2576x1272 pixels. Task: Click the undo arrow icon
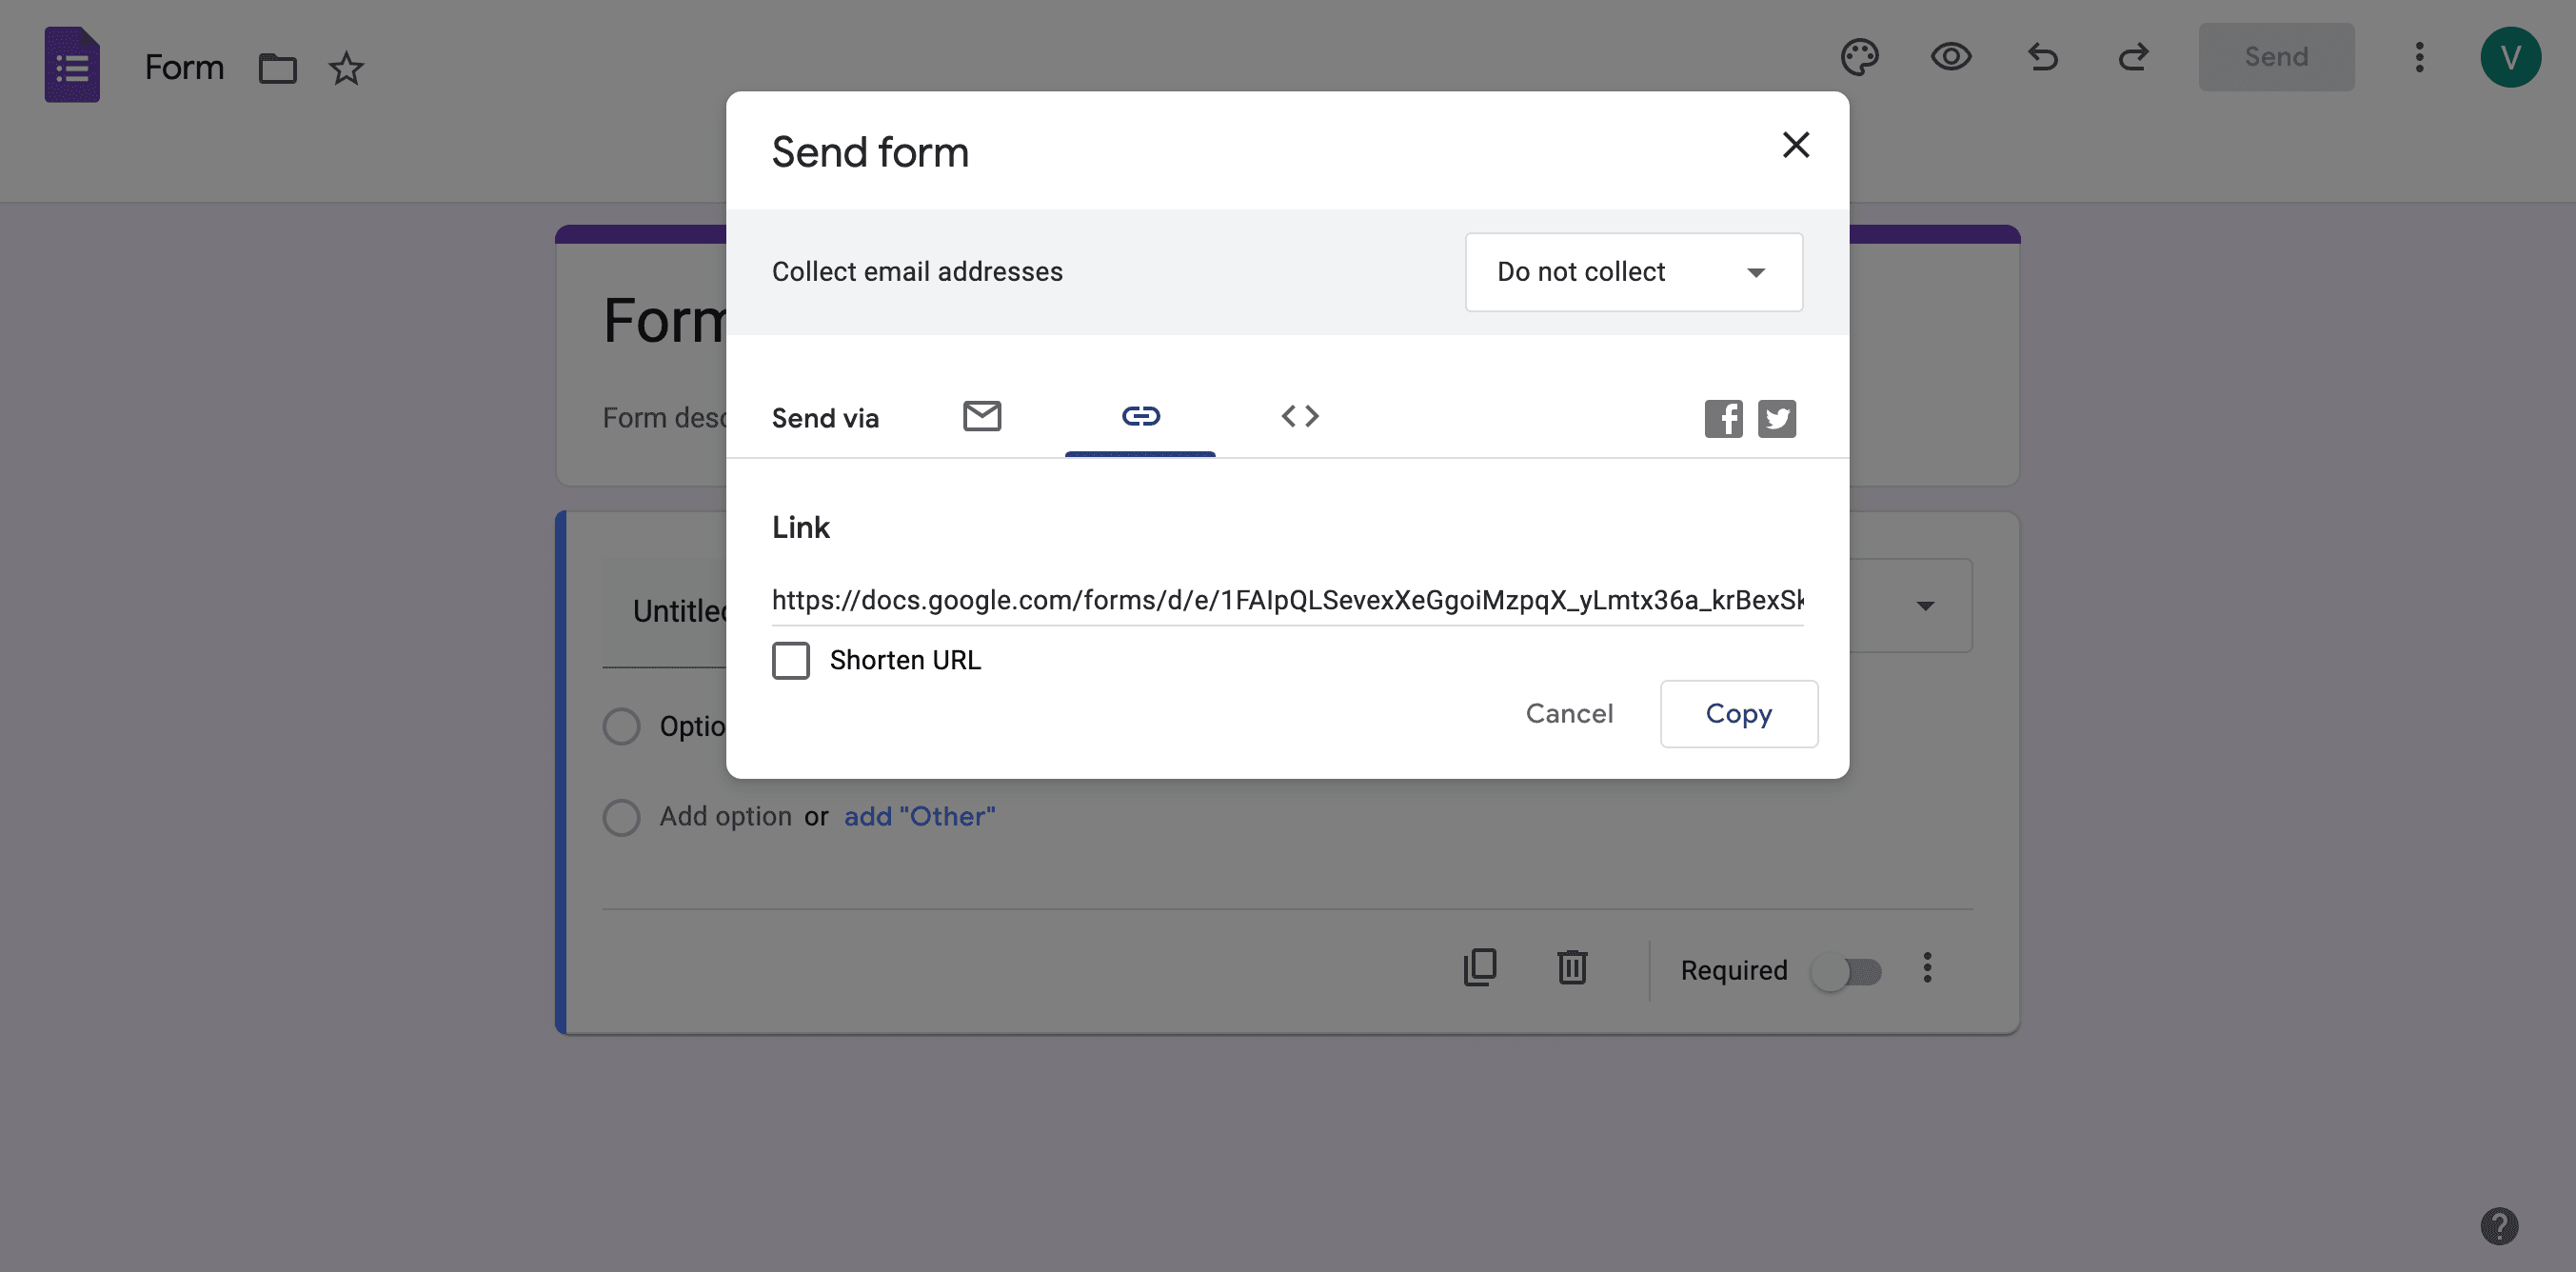coord(2042,57)
